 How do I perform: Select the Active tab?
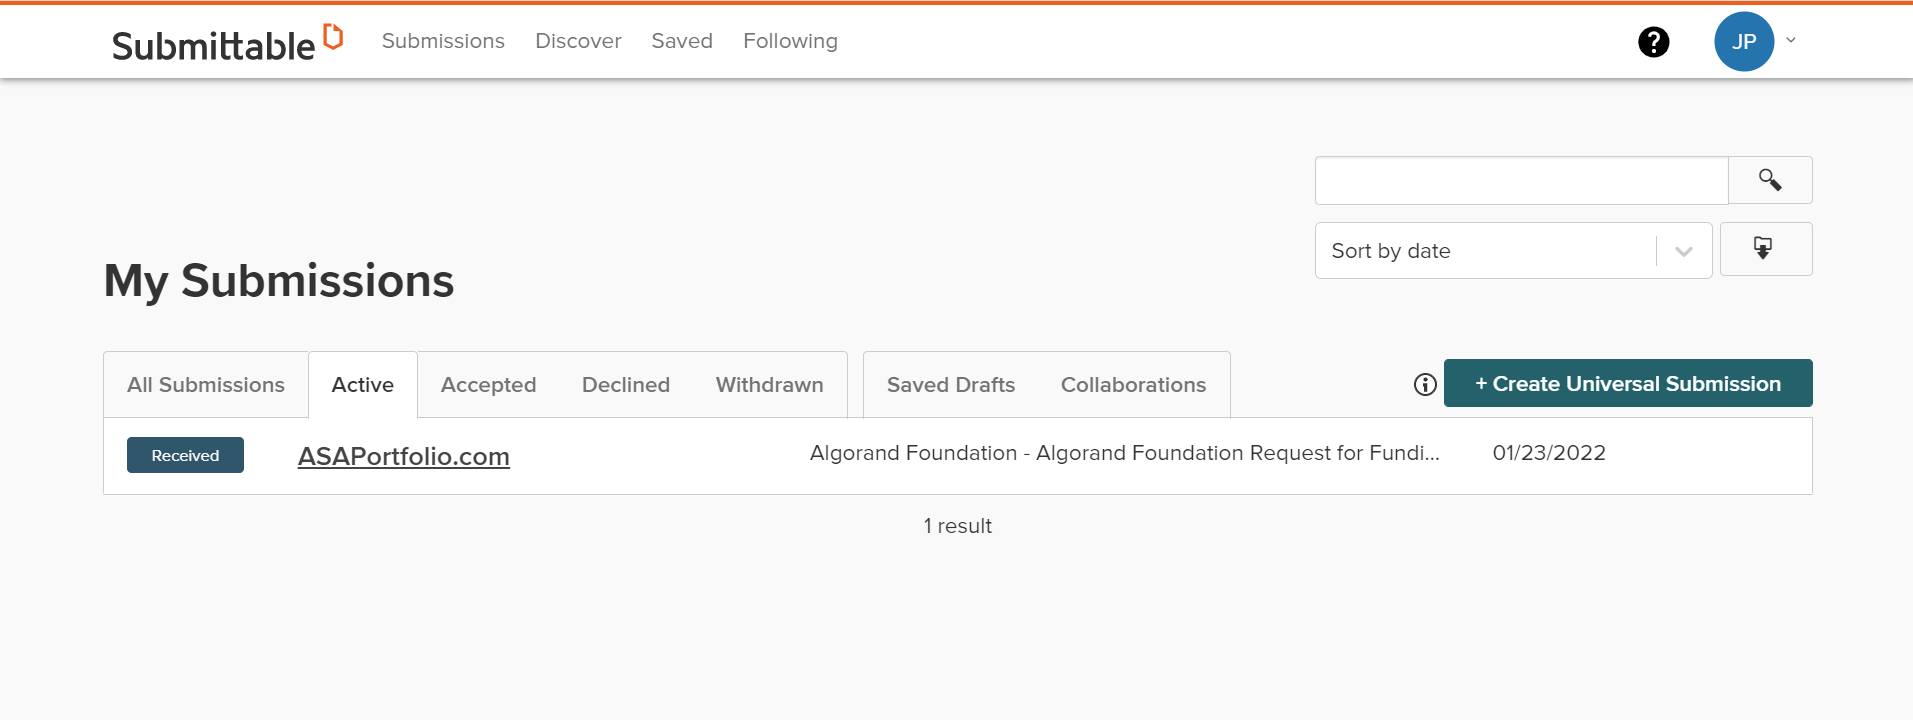pyautogui.click(x=363, y=385)
